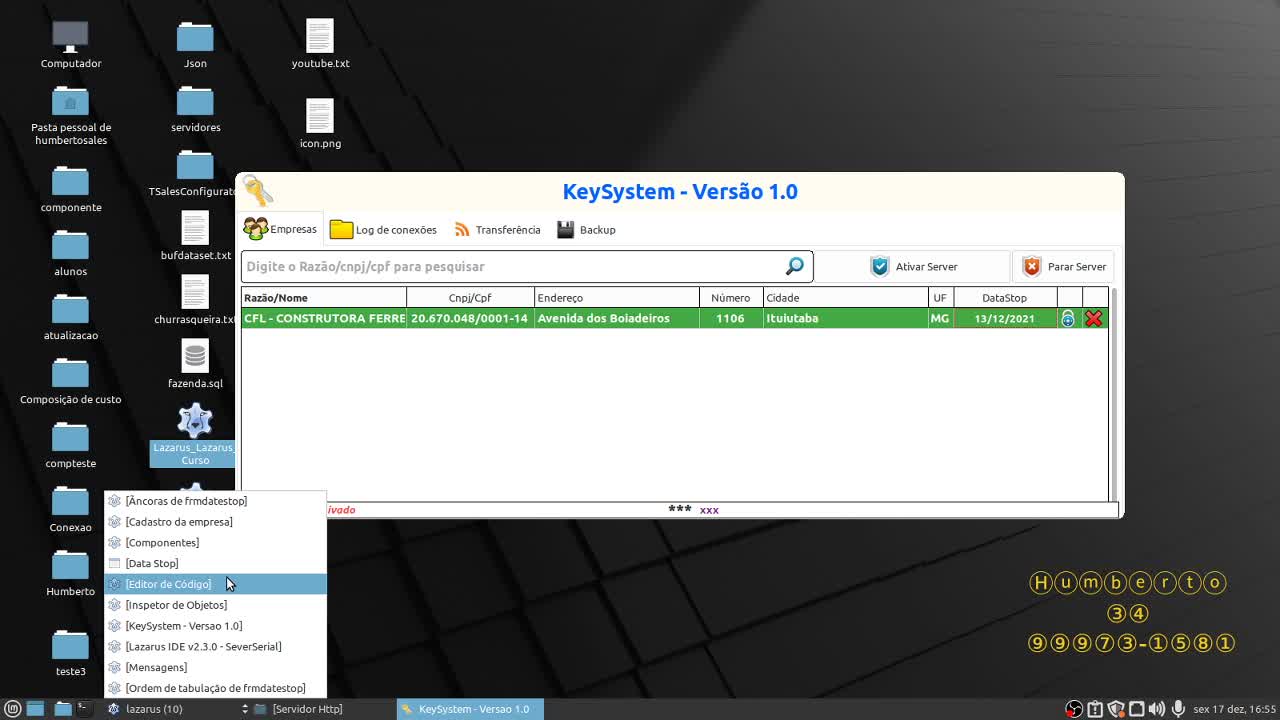Click taskbar expand arrows next to lazarus group
The width and height of the screenshot is (1280, 720).
244,709
